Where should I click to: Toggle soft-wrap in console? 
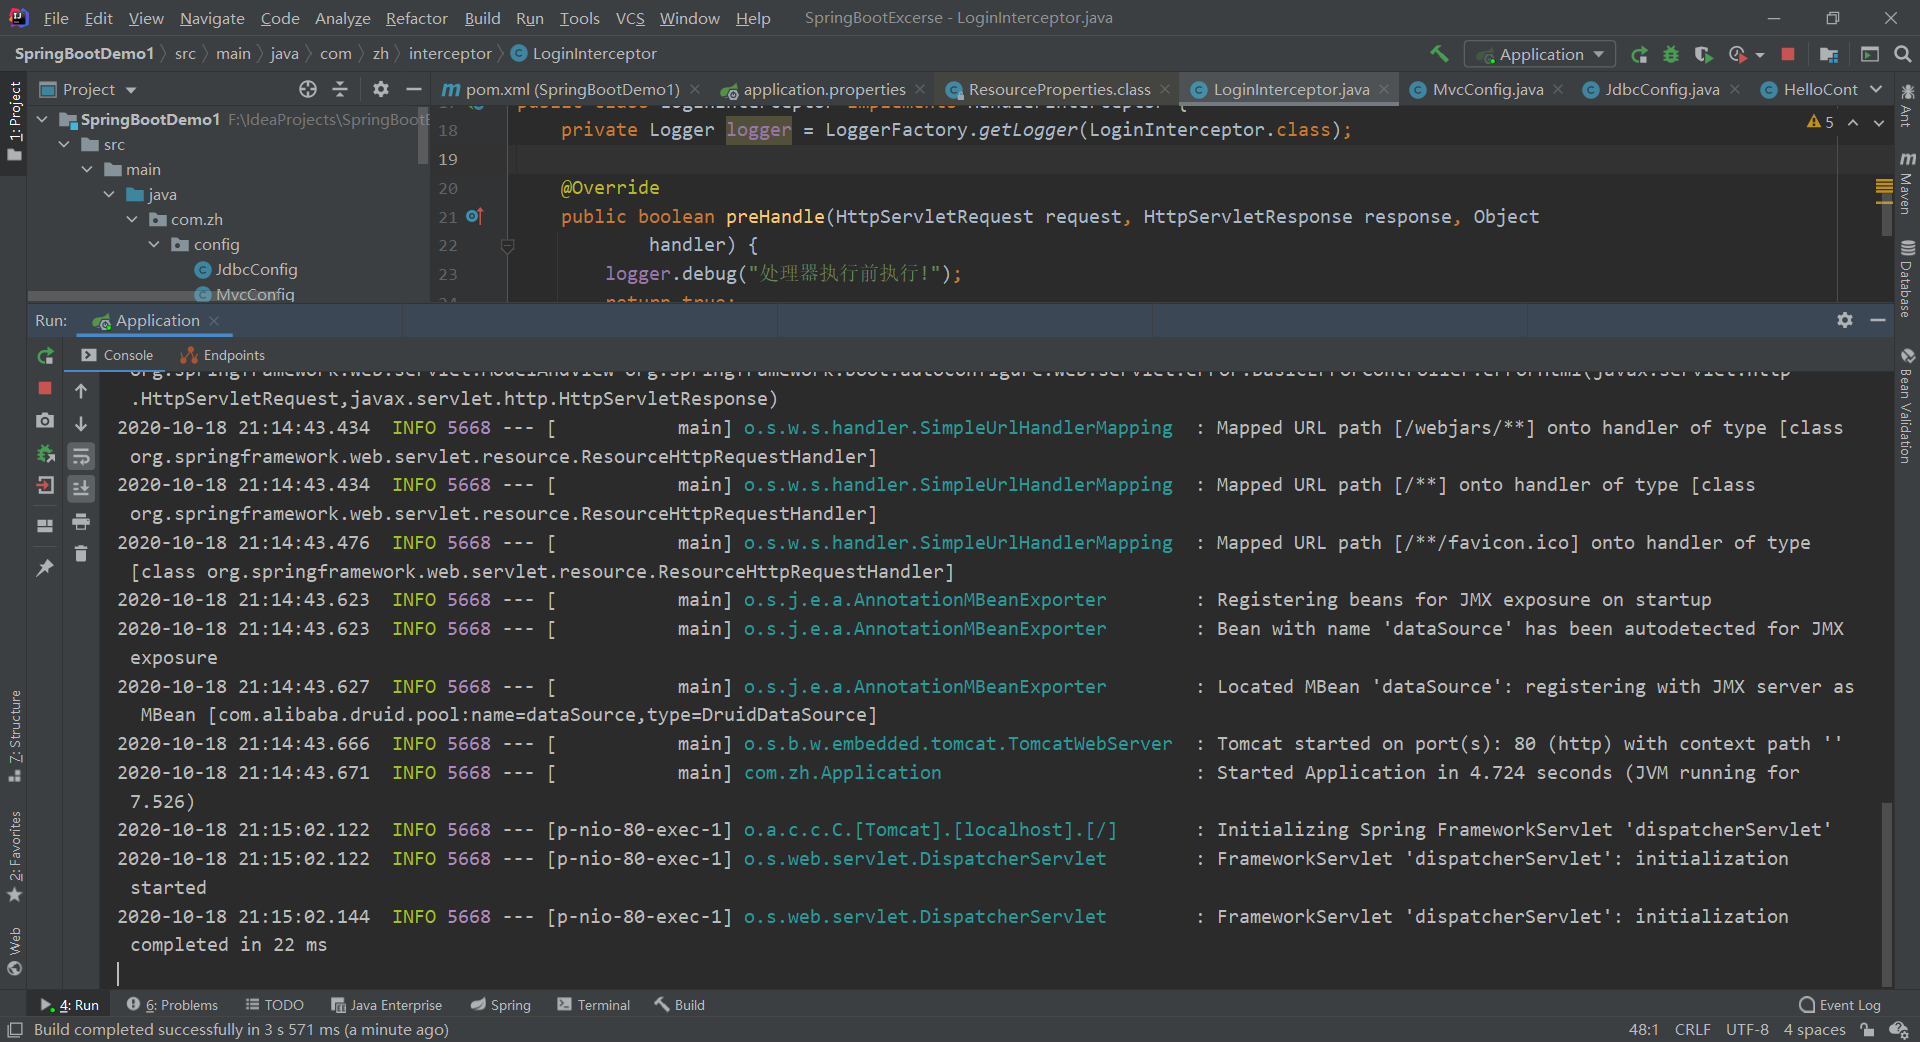[81, 456]
